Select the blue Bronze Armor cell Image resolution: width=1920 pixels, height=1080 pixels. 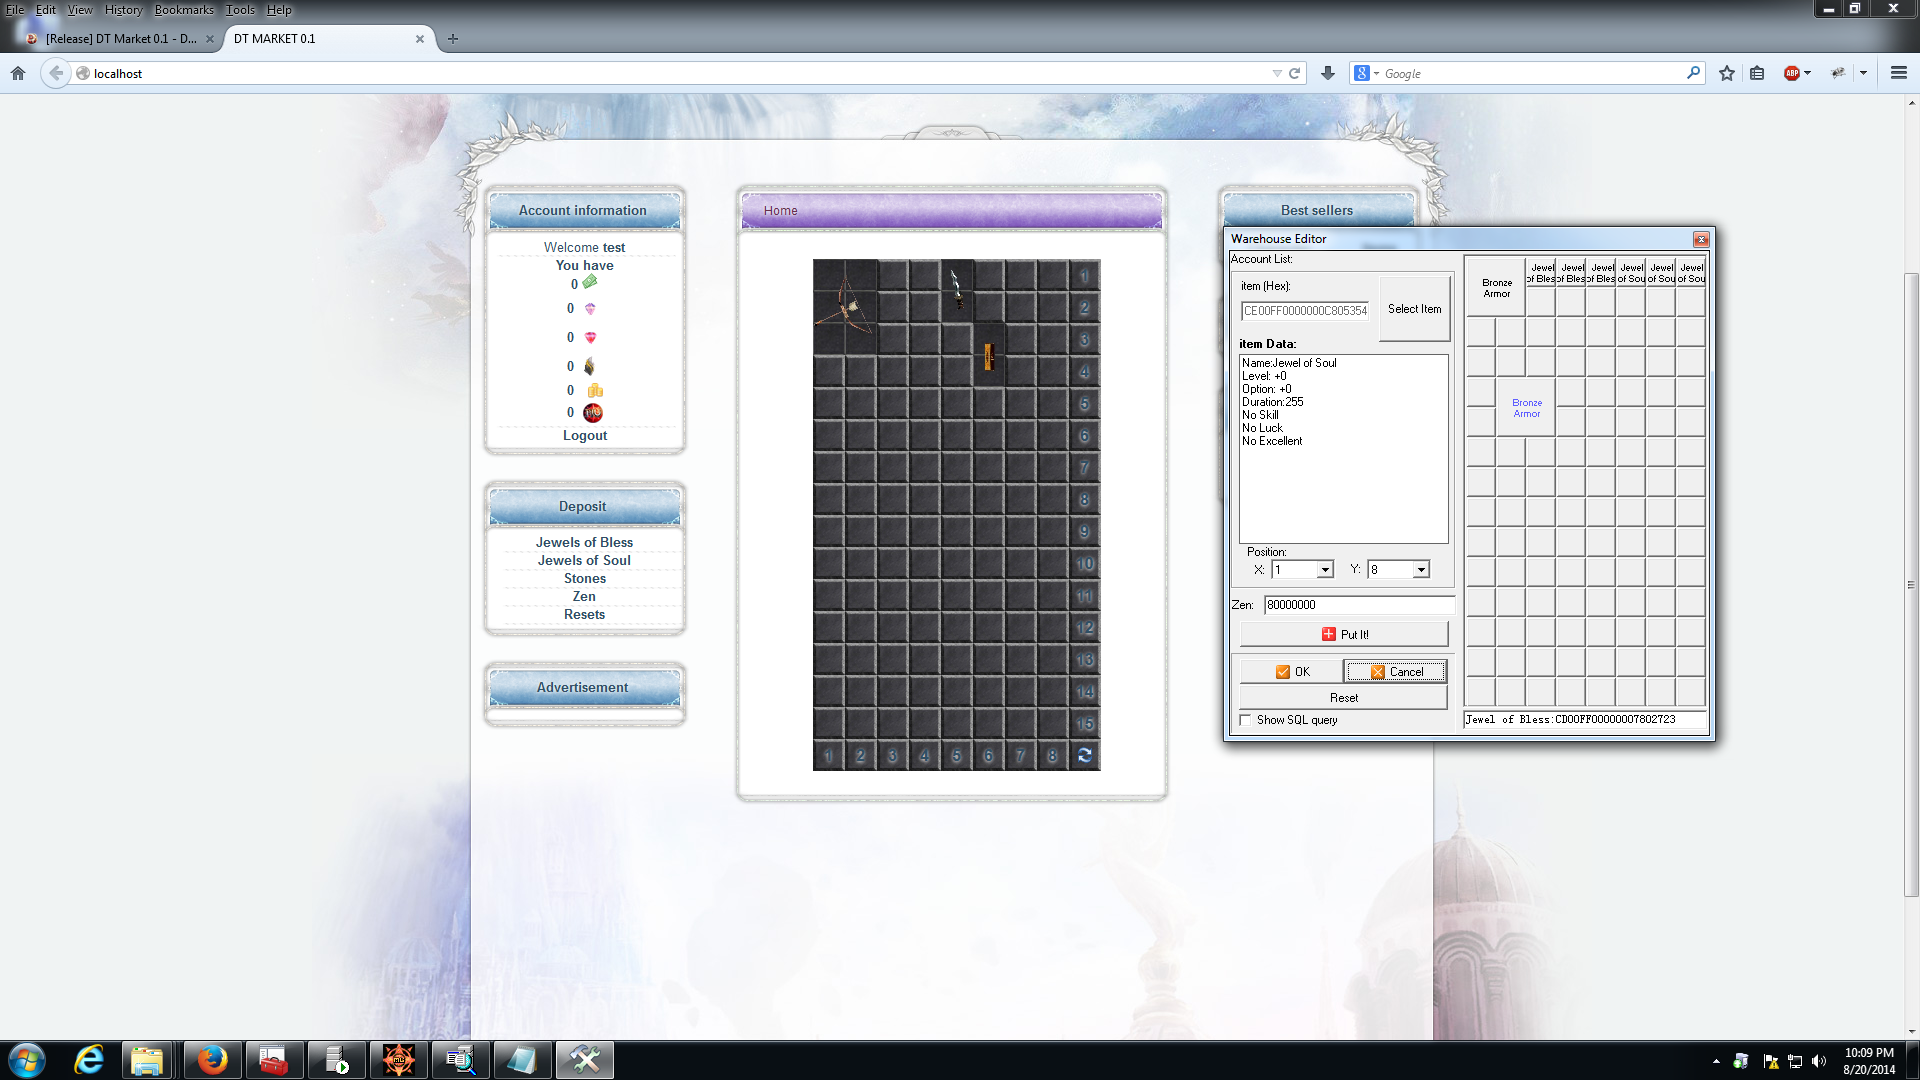[1526, 408]
